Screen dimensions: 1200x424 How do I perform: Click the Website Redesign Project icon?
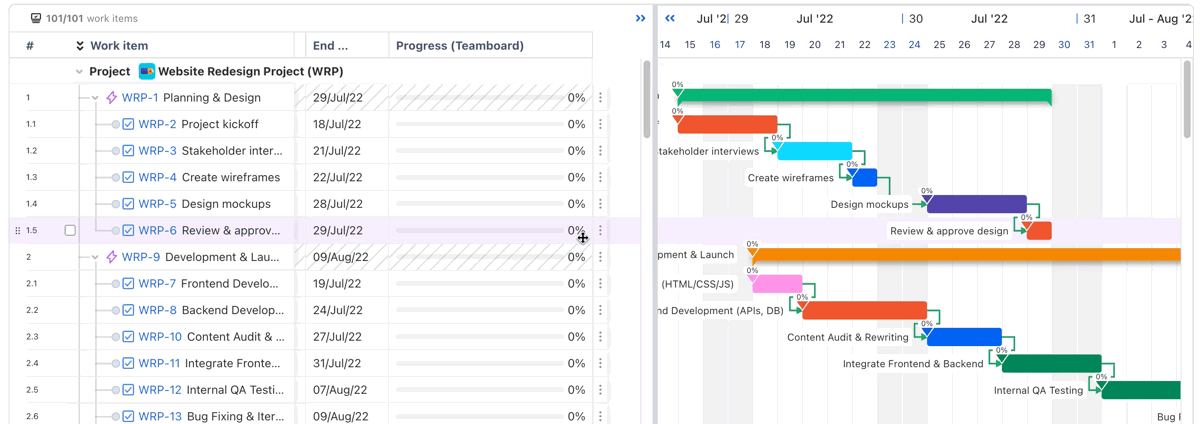tap(147, 72)
